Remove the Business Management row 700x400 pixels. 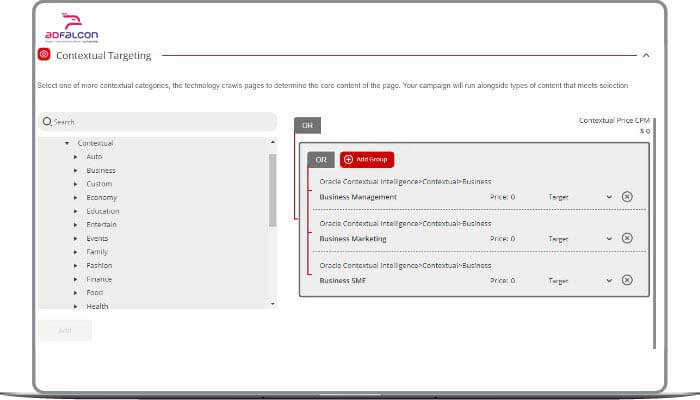pos(627,197)
